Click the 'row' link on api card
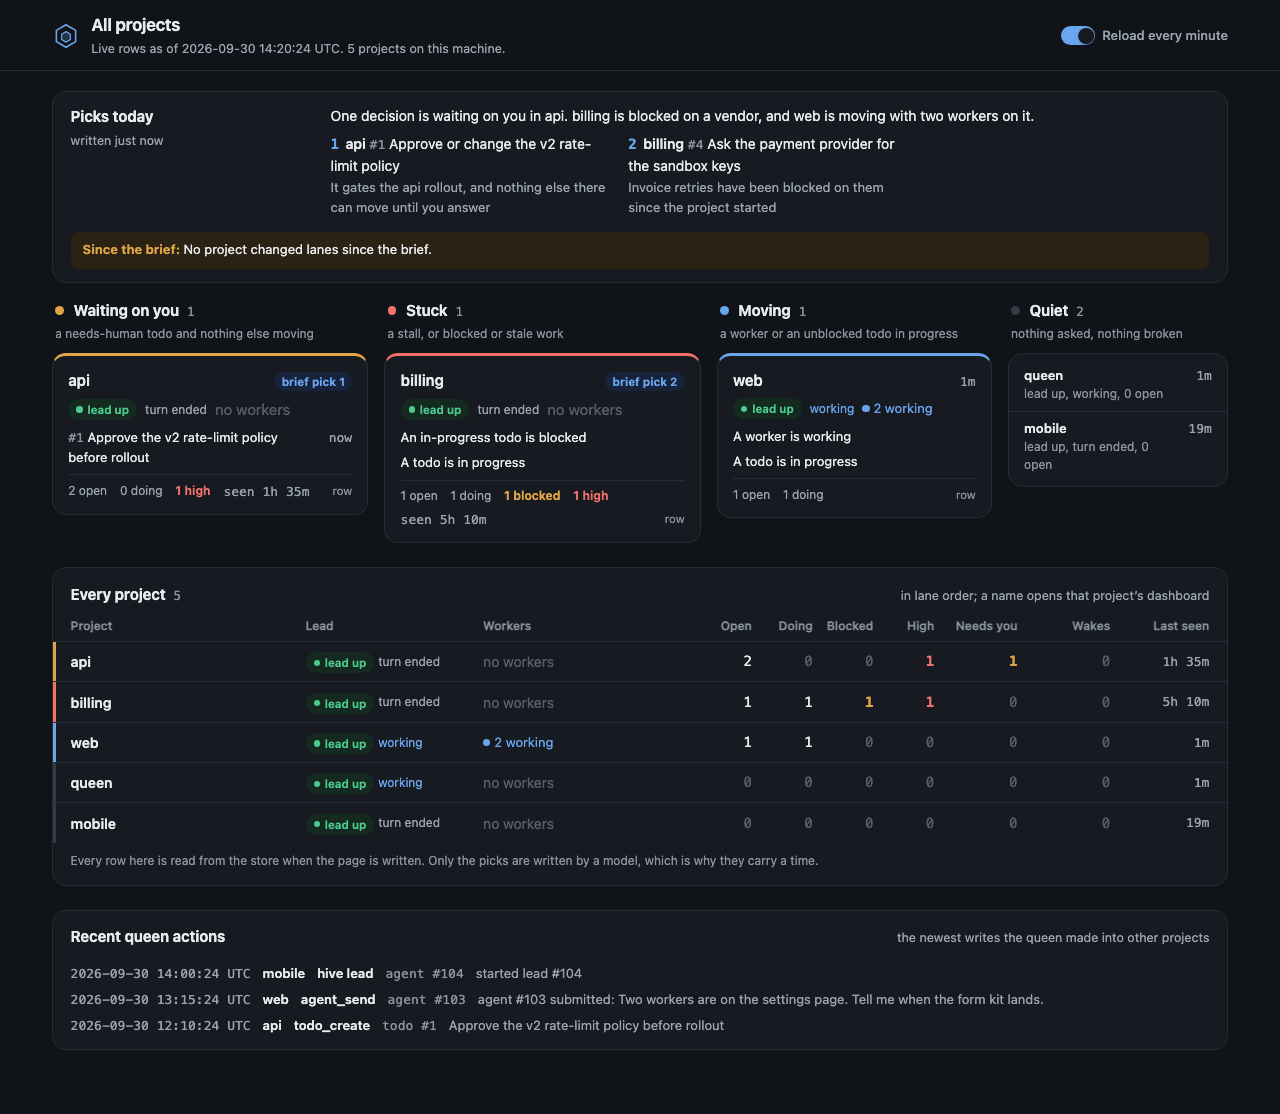The width and height of the screenshot is (1280, 1114). (342, 491)
